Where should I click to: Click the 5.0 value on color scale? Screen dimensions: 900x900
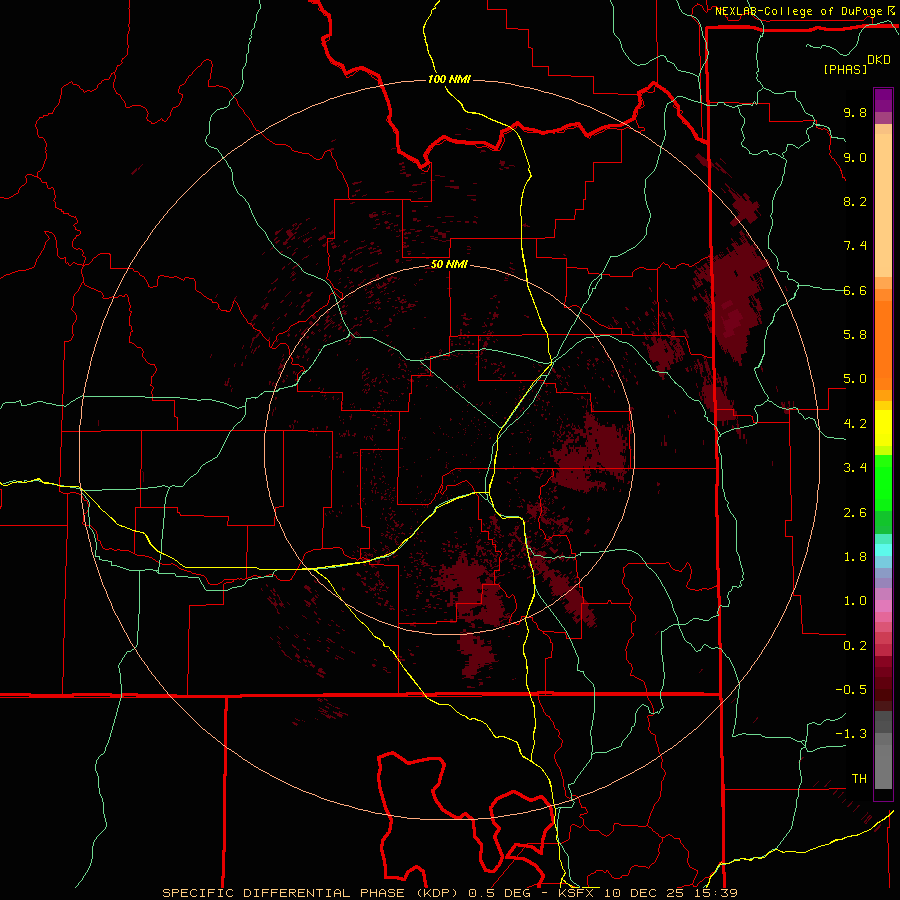(x=855, y=379)
